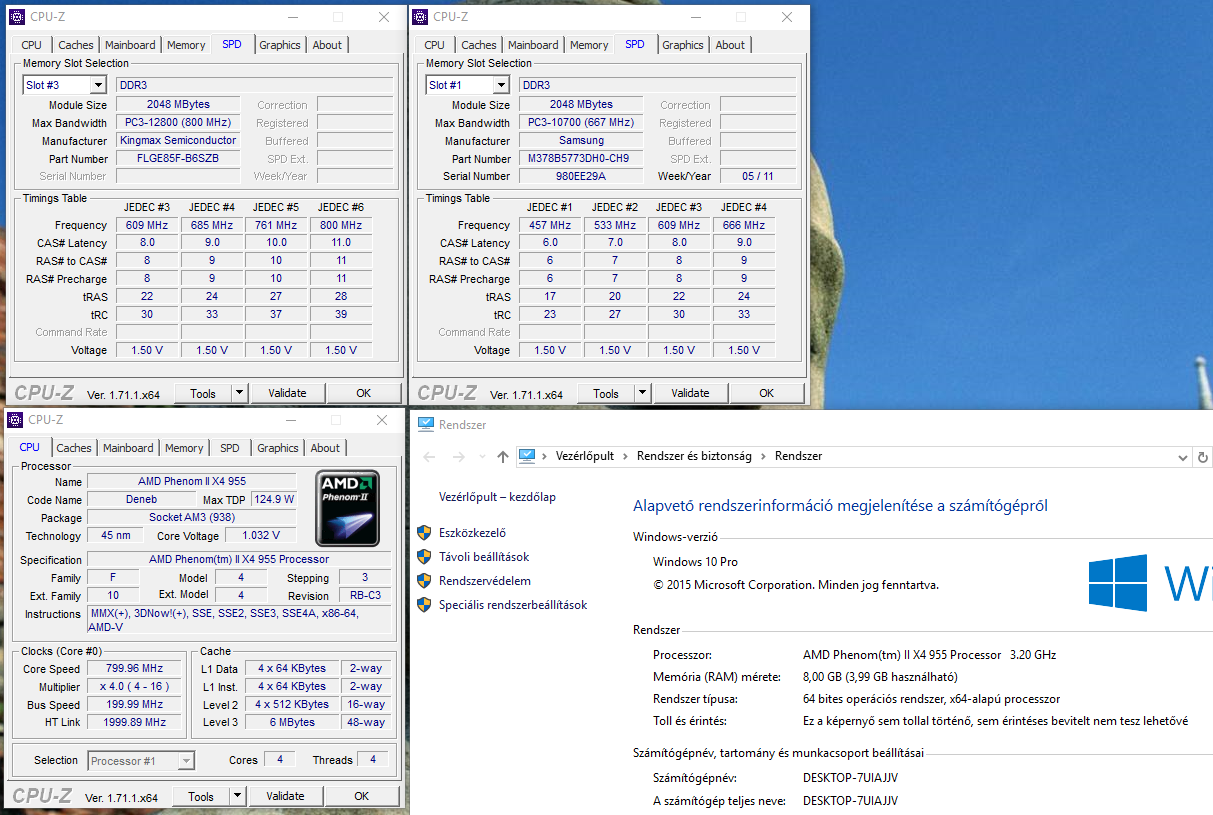Switch to Mainboard tab in Slot #3 window

[x=131, y=45]
